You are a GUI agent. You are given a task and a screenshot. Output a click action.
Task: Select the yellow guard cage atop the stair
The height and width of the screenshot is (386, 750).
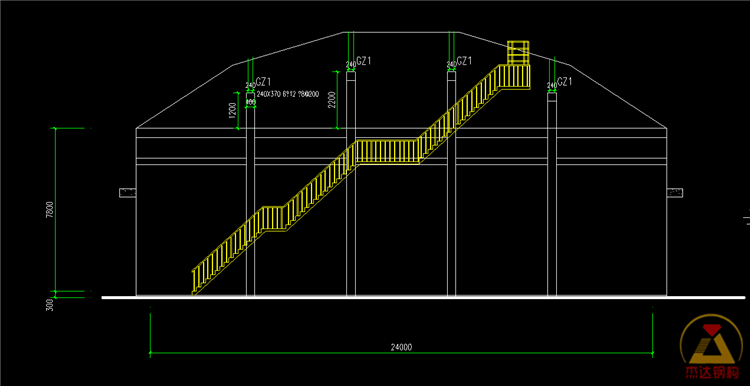[x=518, y=53]
